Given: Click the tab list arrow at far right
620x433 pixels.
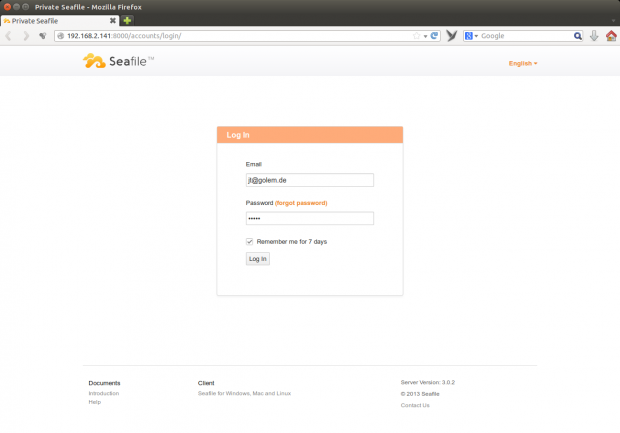Looking at the screenshot, I should click(613, 21).
